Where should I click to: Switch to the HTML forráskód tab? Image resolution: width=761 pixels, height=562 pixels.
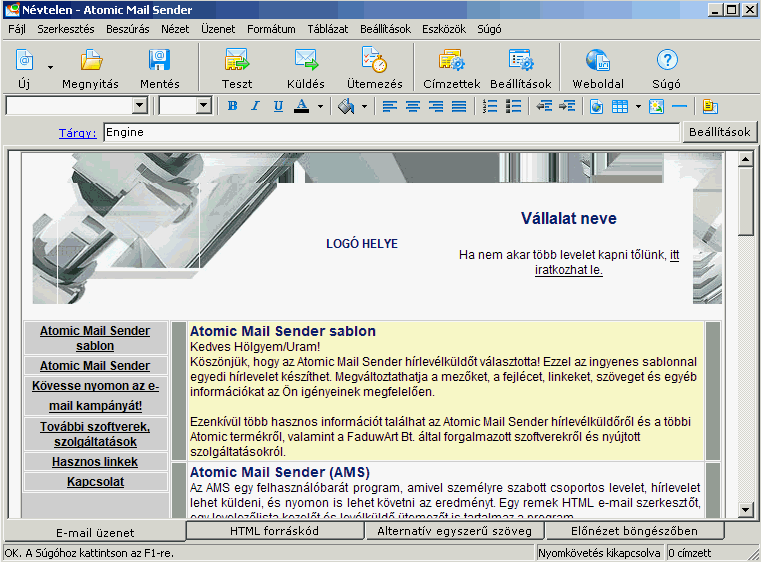pyautogui.click(x=274, y=531)
